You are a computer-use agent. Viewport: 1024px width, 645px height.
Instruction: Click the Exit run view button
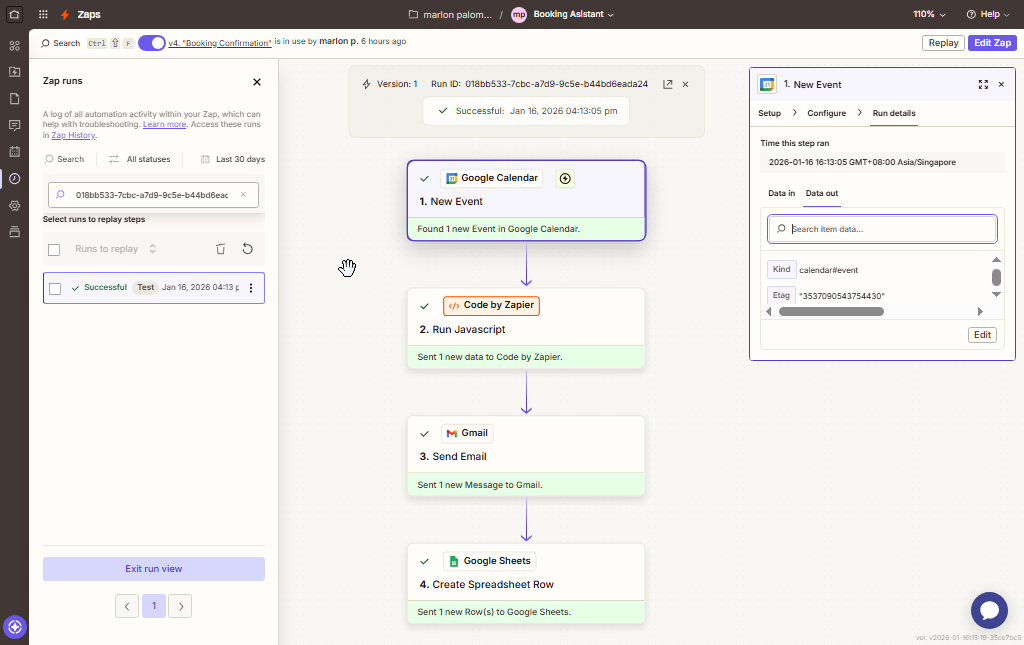(x=154, y=569)
